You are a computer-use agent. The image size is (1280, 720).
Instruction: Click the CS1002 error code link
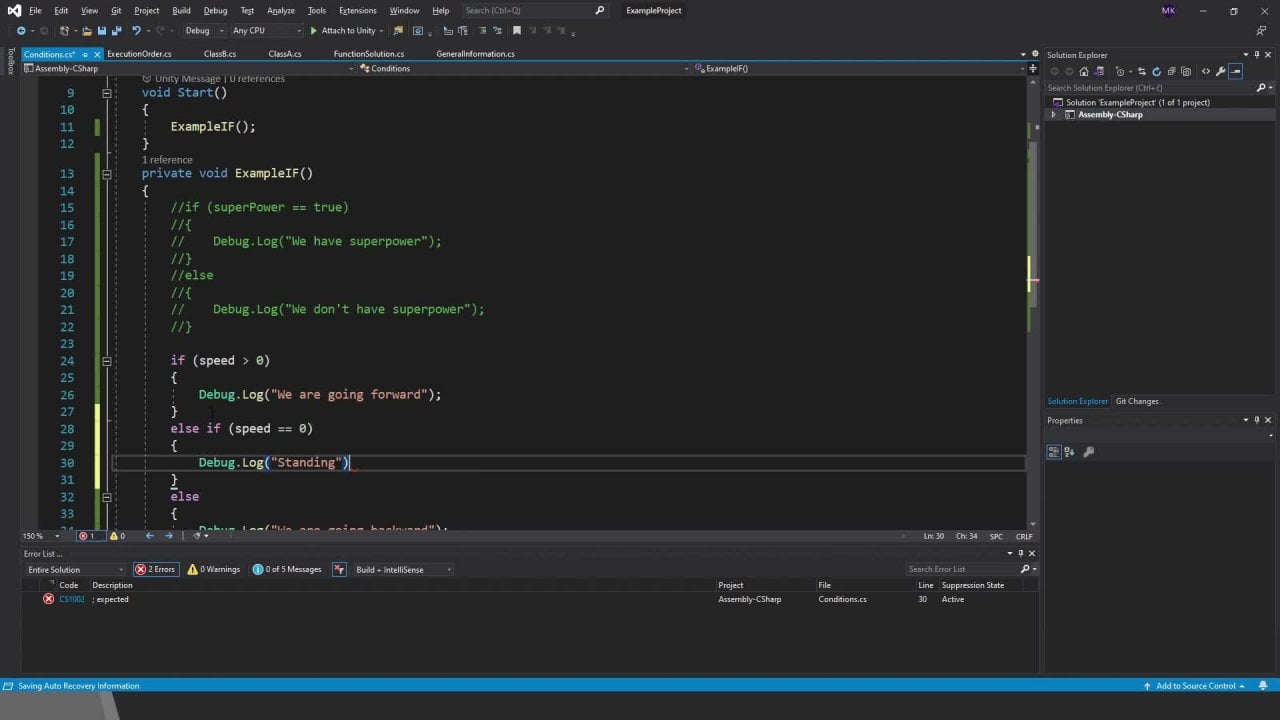[x=72, y=599]
